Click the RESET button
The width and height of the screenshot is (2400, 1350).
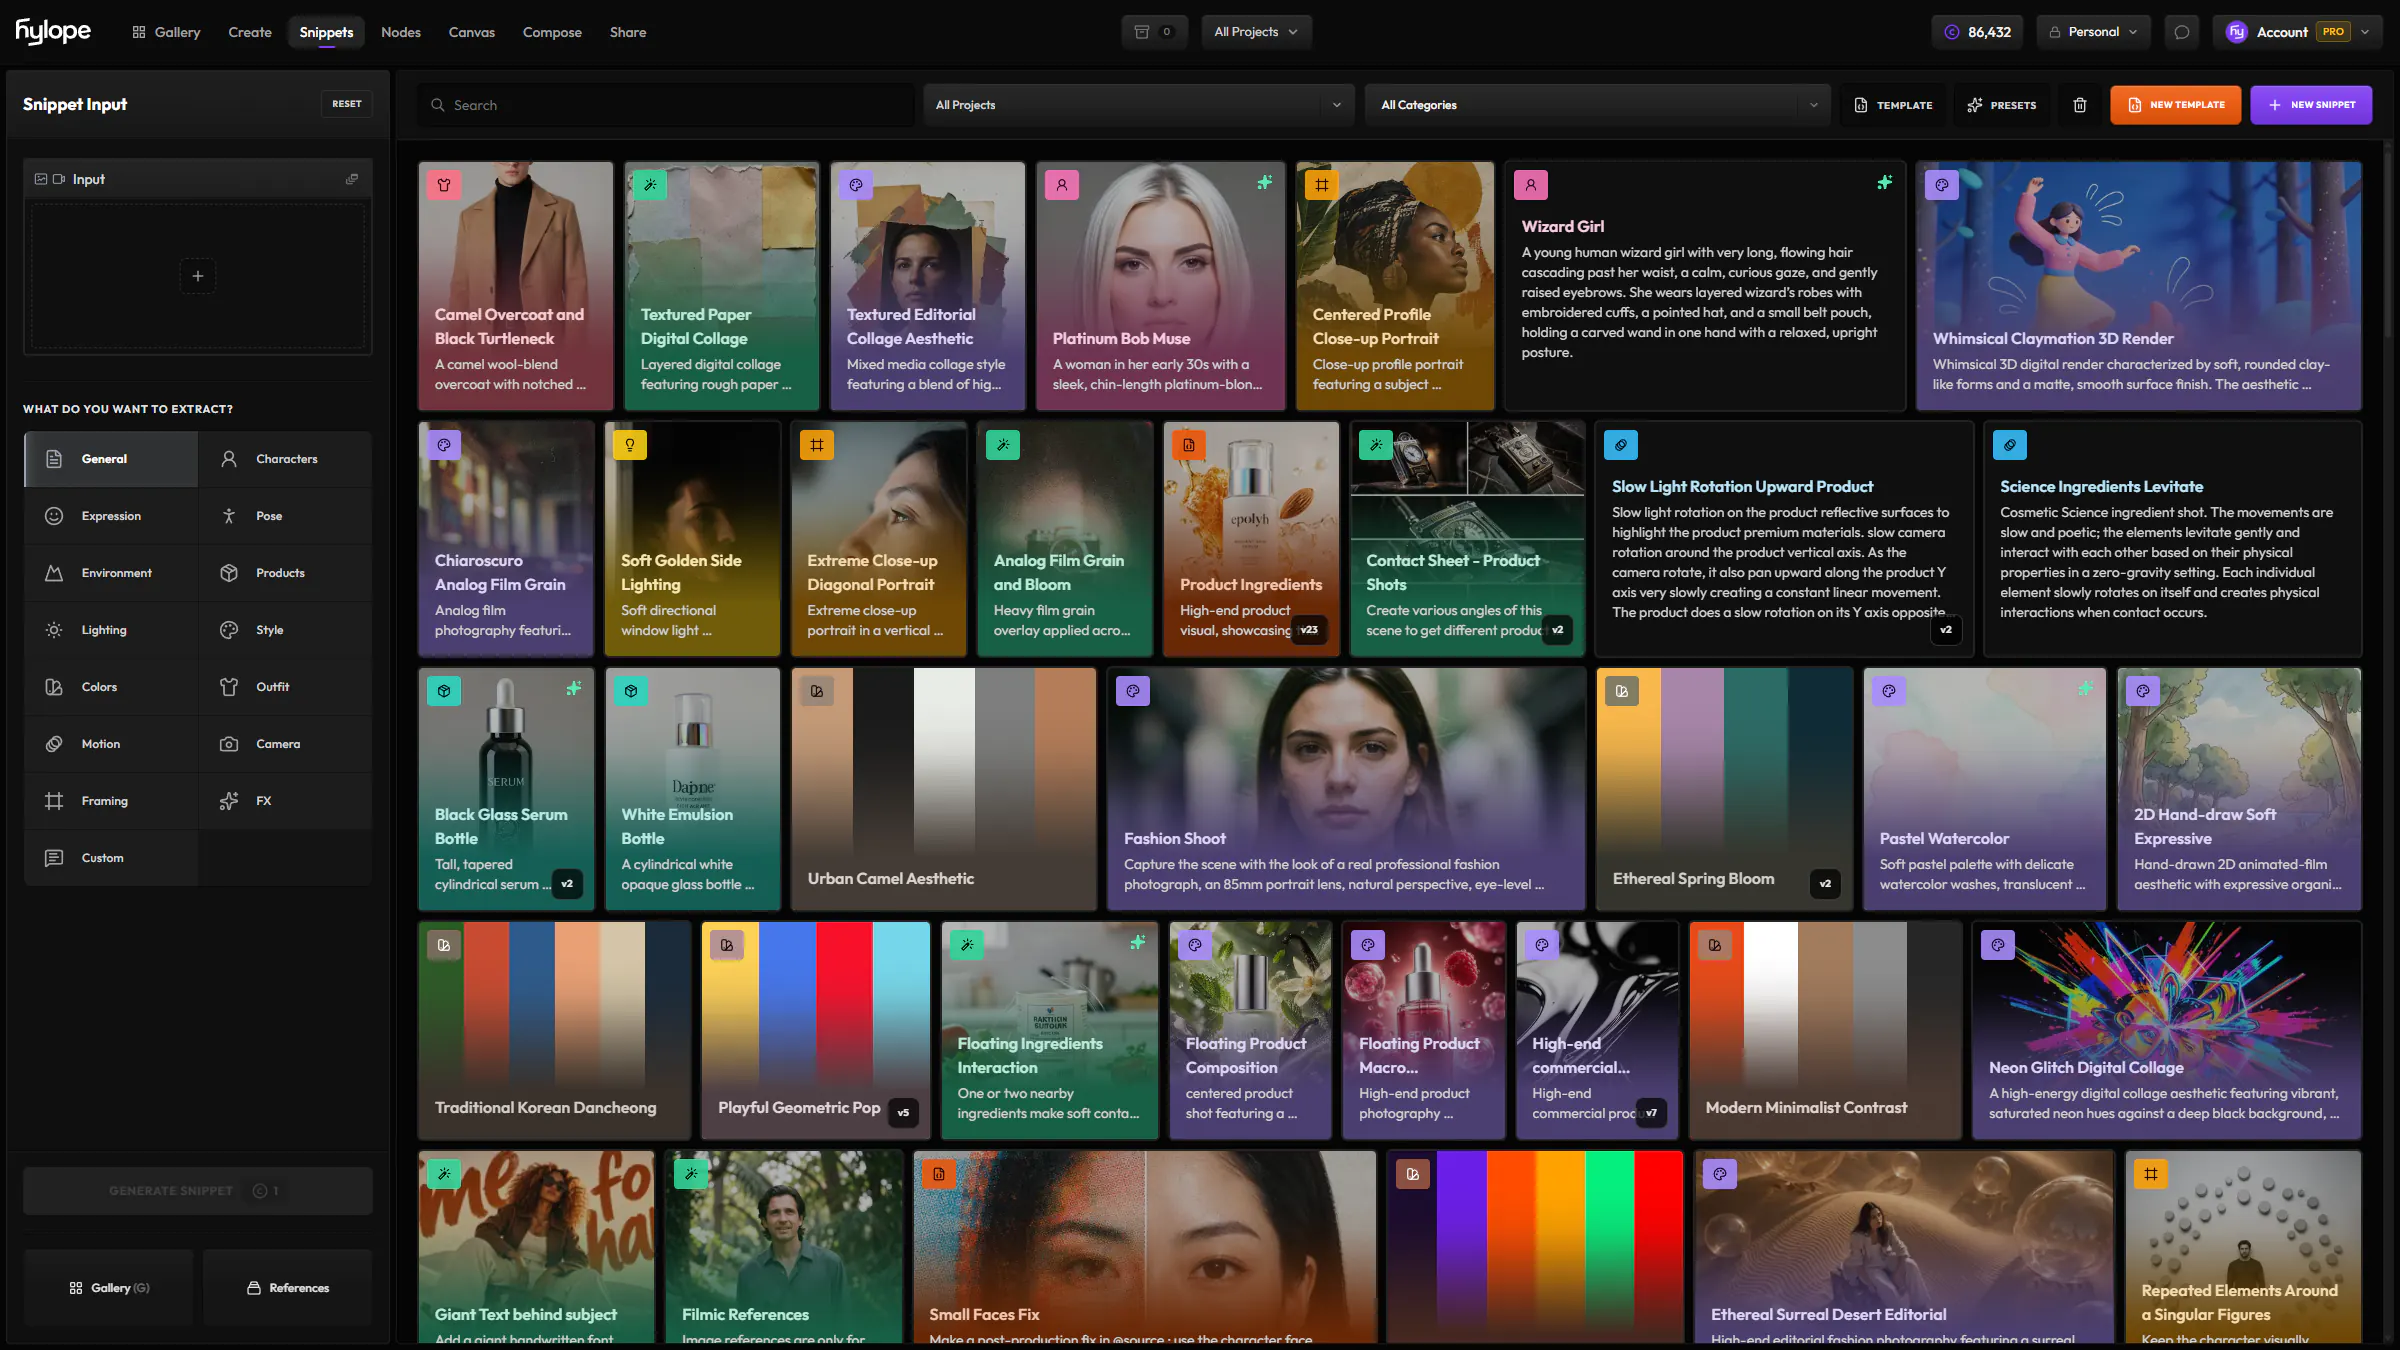click(x=347, y=104)
